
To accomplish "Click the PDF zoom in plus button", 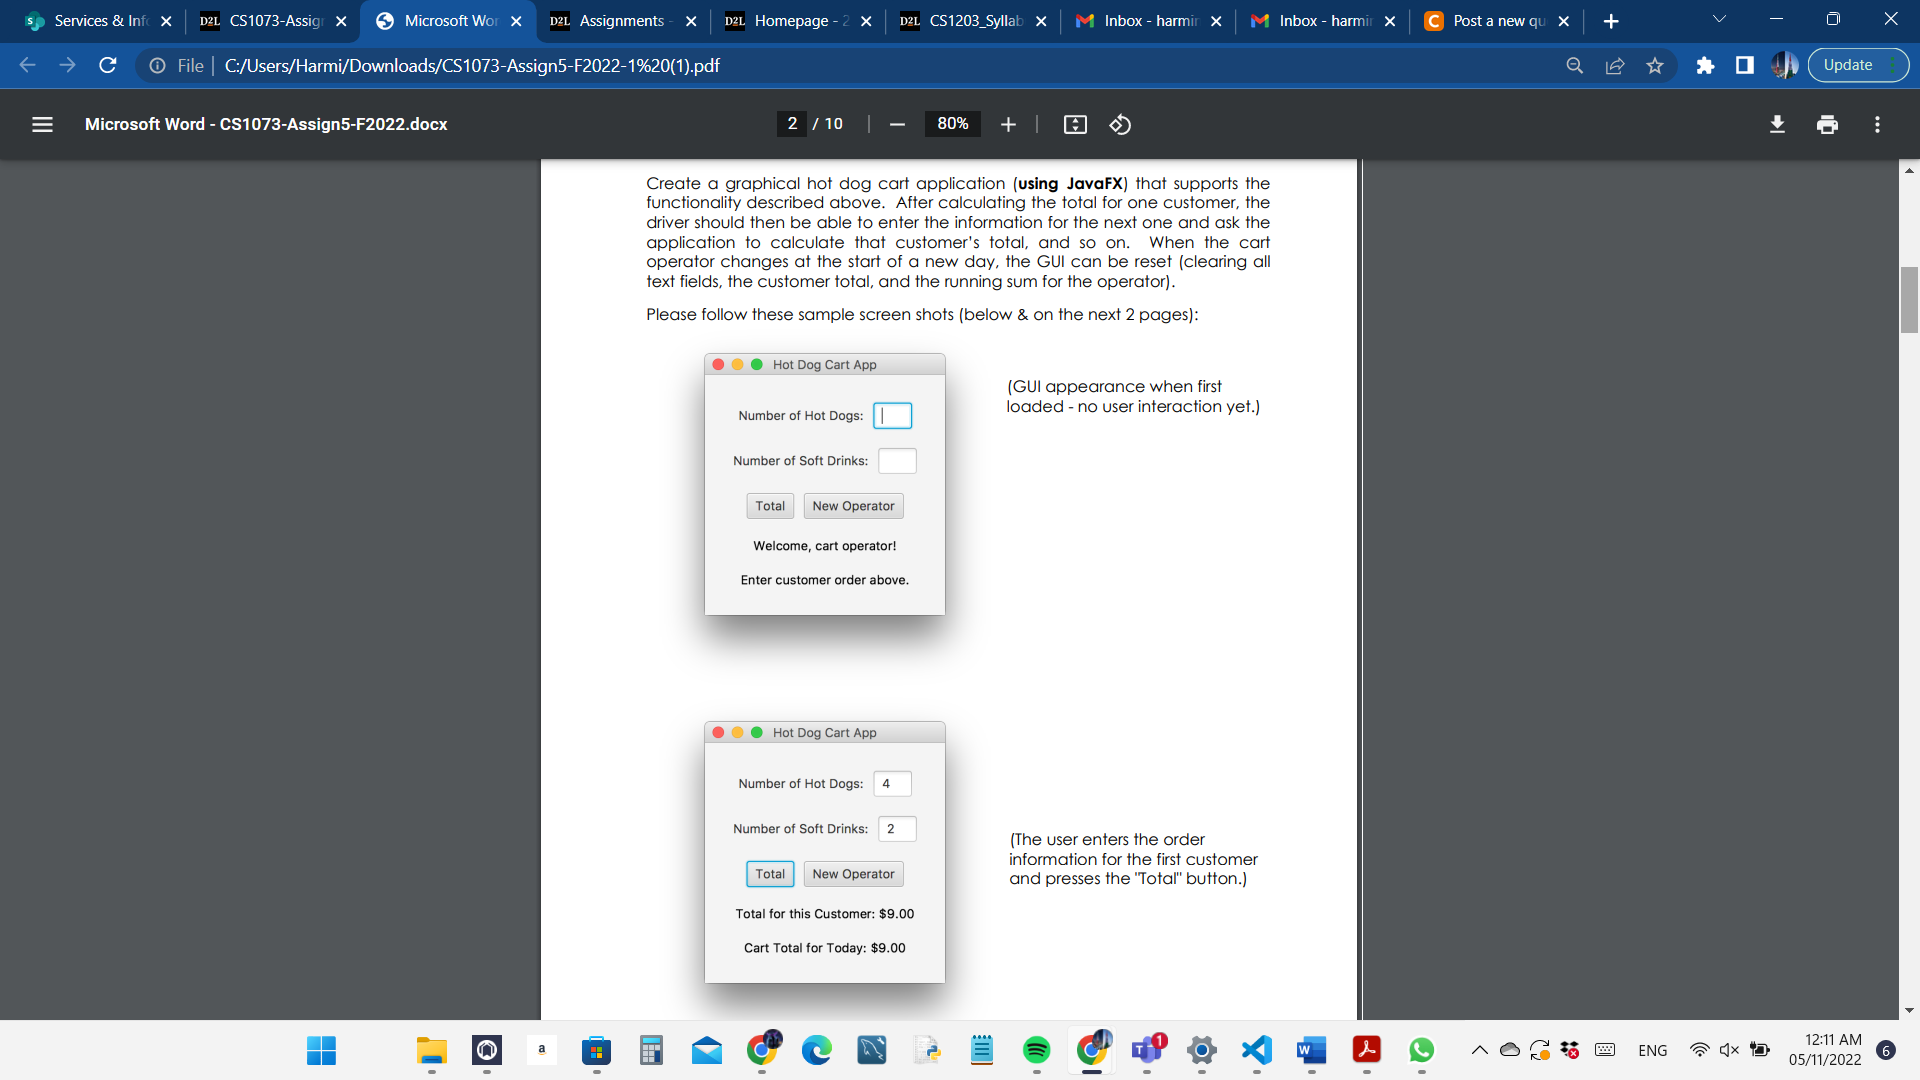I will [x=1008, y=124].
